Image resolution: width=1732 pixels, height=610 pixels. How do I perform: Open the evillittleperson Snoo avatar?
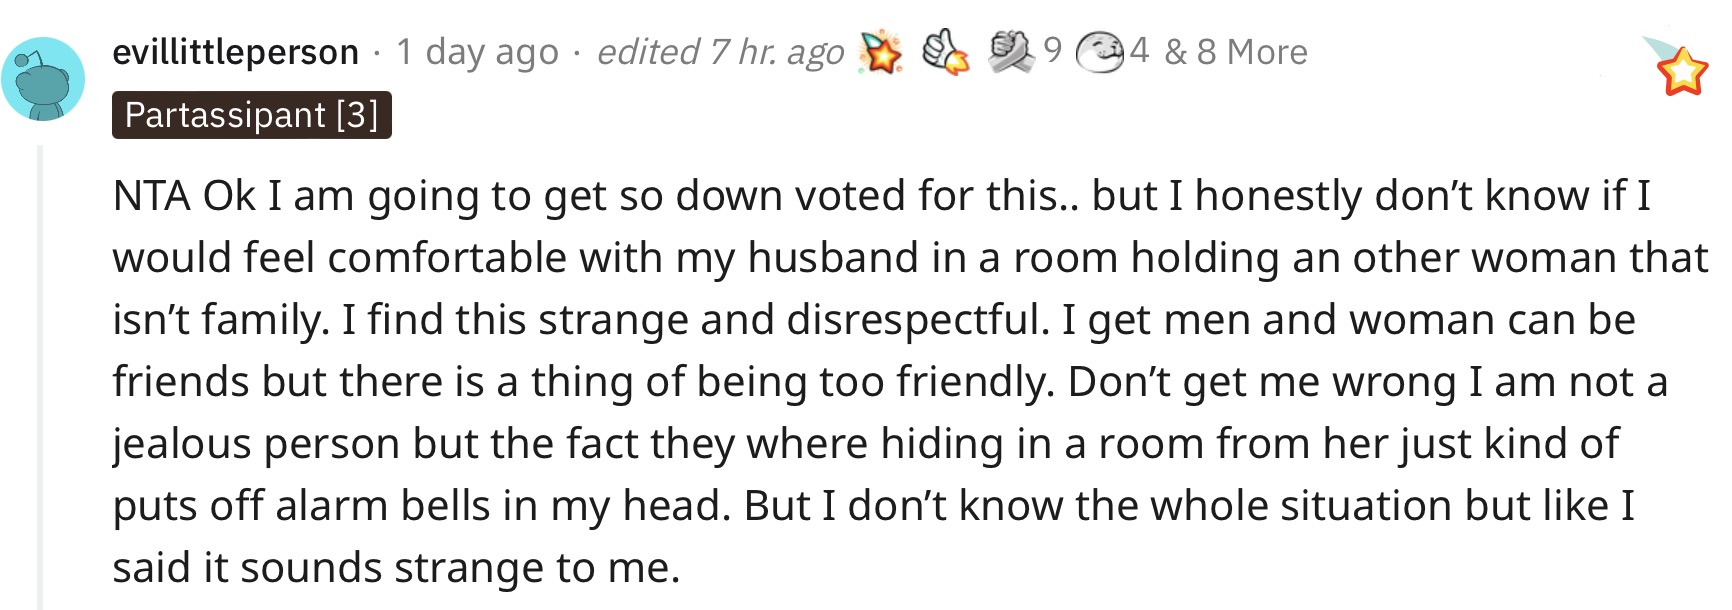pos(43,79)
